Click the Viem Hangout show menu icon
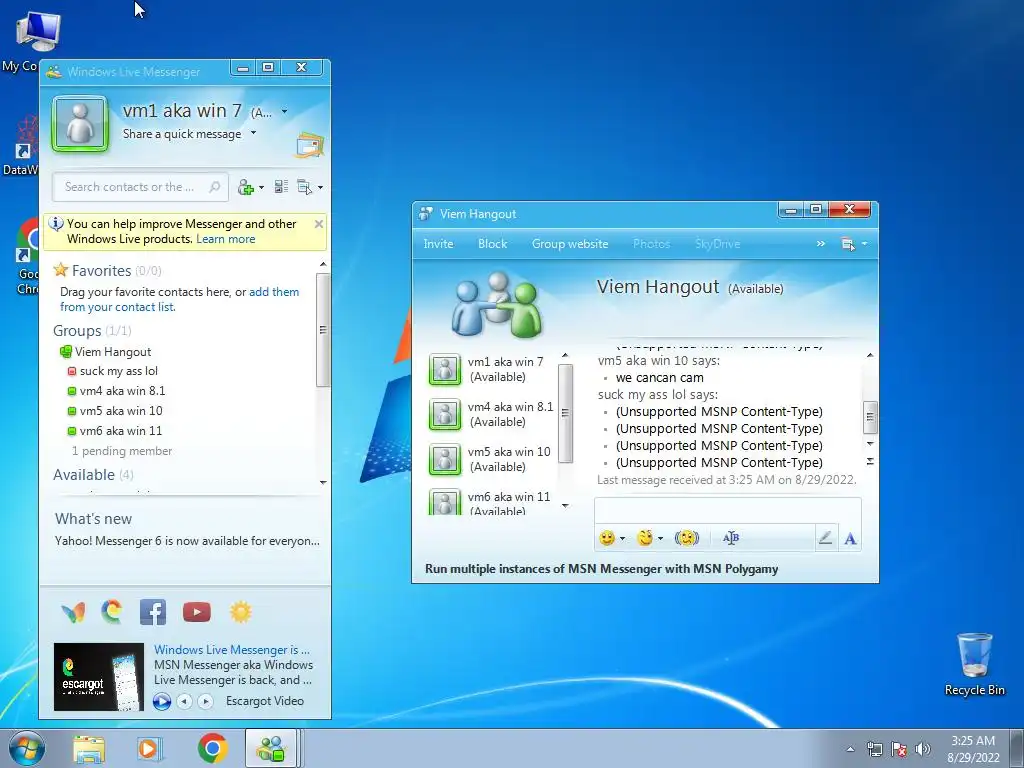 click(848, 244)
